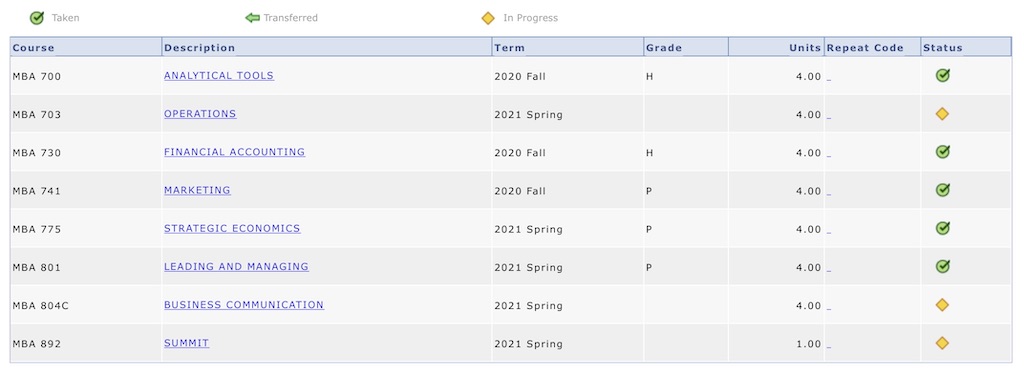Click the Taken checkmark for MBA 730
1024x376 pixels.
[942, 152]
